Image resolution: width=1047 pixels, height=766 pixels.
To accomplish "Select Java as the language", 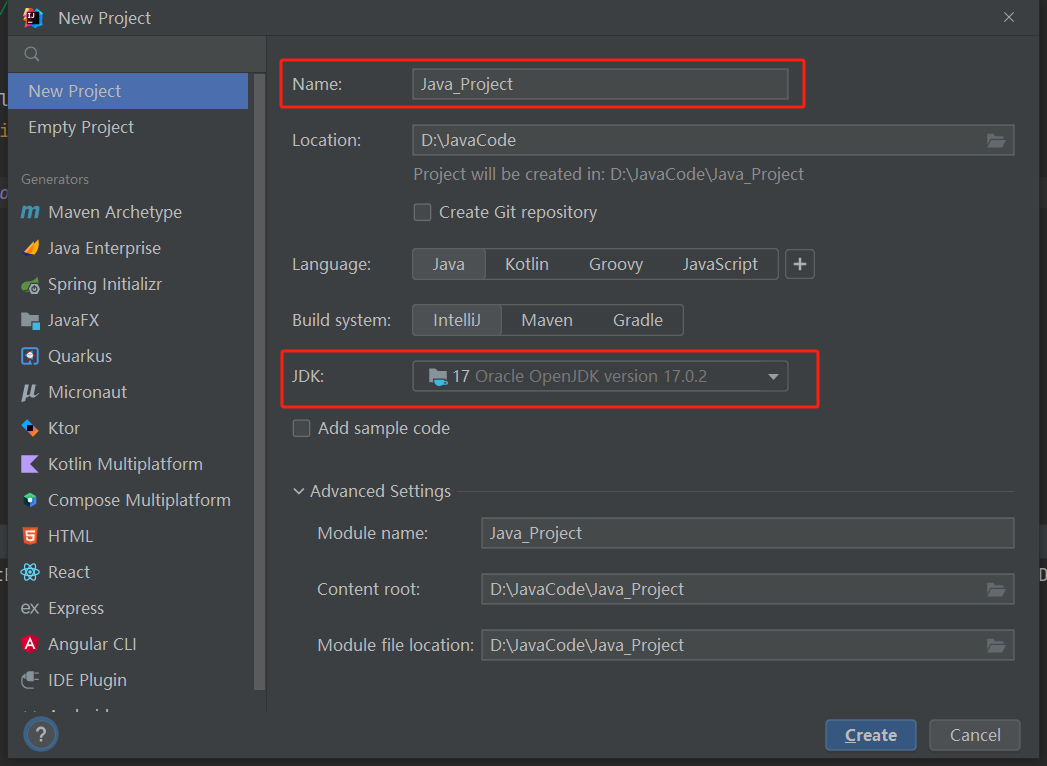I will [449, 264].
